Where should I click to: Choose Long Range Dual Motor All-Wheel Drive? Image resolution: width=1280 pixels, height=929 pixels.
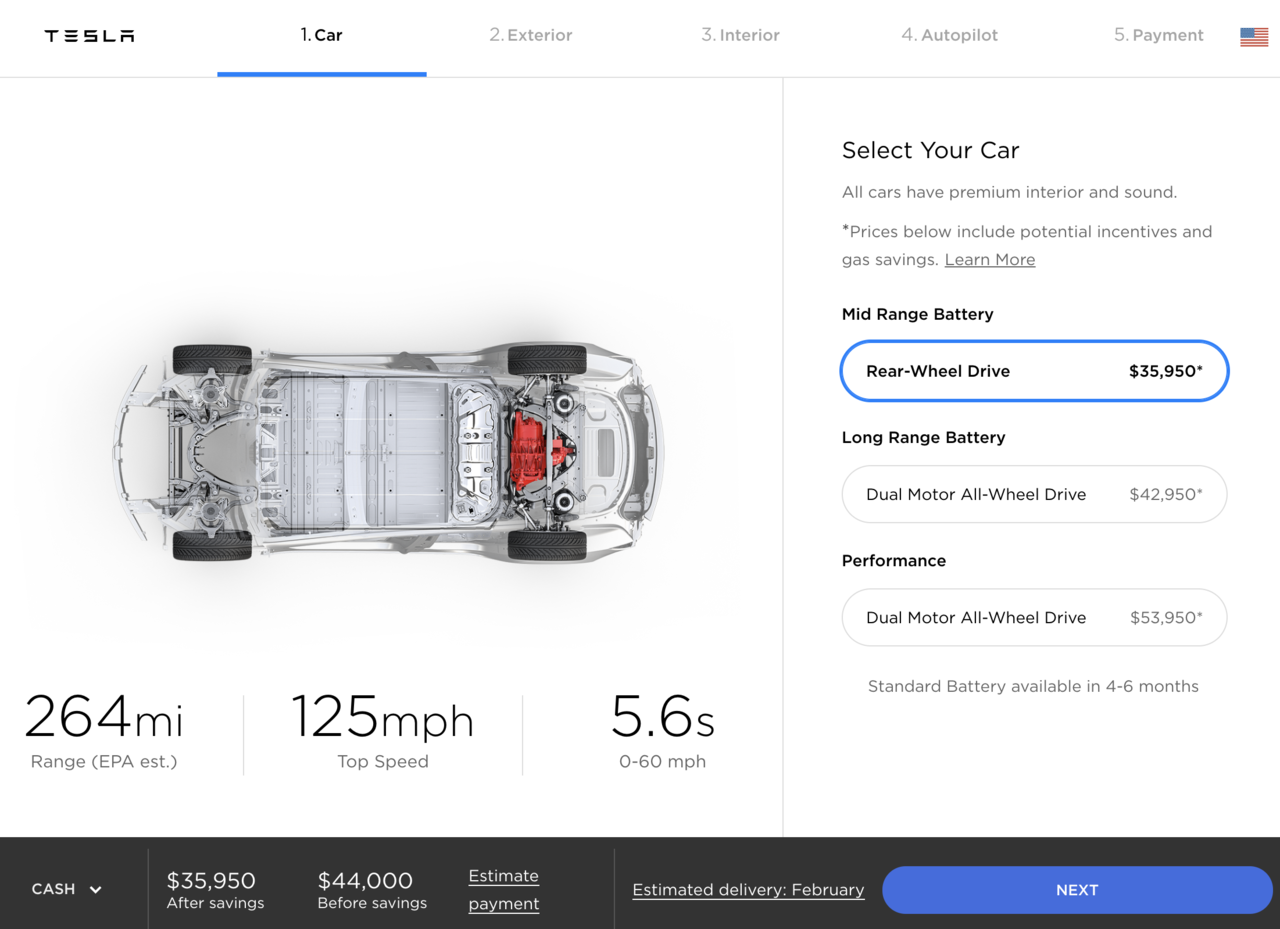(x=1034, y=494)
